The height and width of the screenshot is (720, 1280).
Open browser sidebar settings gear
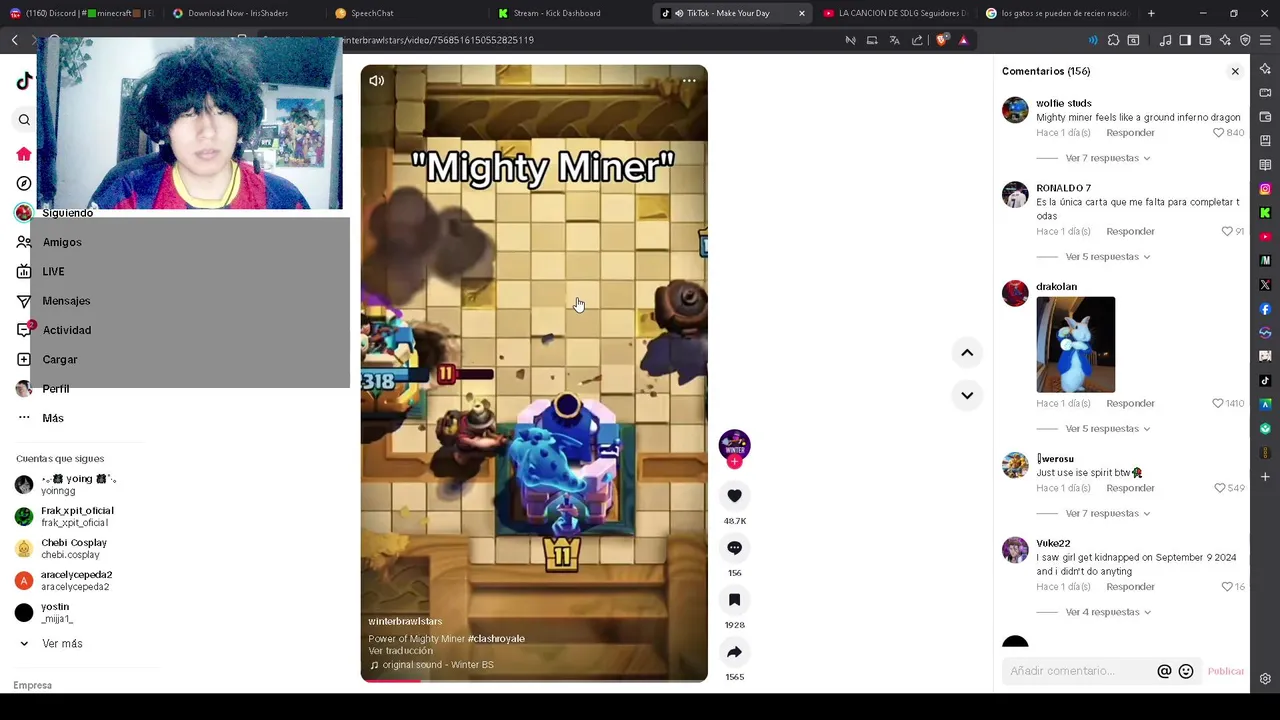click(x=1265, y=679)
